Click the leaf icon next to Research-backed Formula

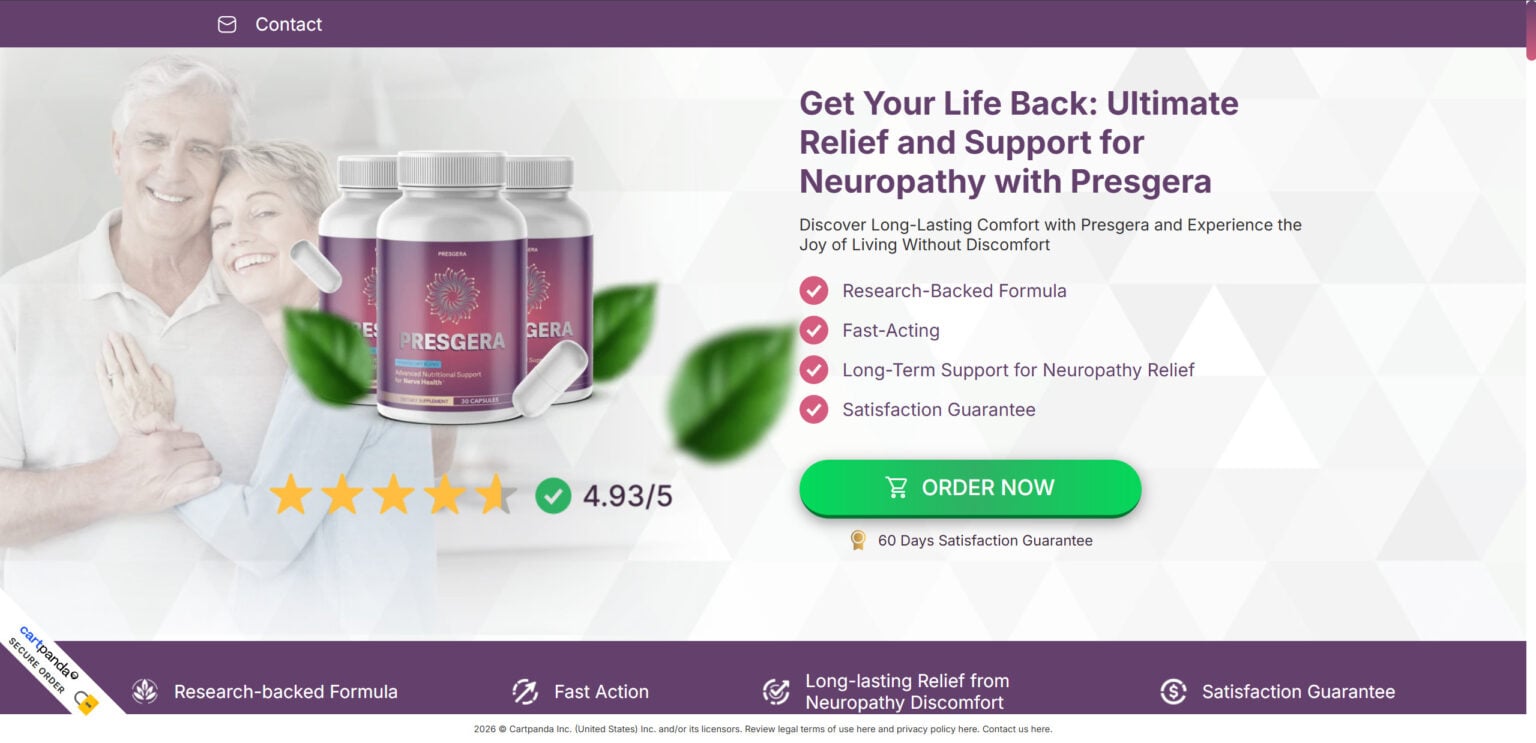[145, 691]
